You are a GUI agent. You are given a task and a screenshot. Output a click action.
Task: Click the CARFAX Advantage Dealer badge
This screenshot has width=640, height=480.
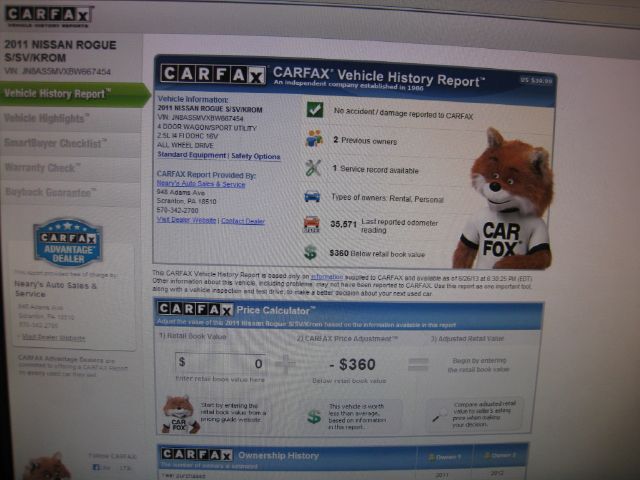68,242
